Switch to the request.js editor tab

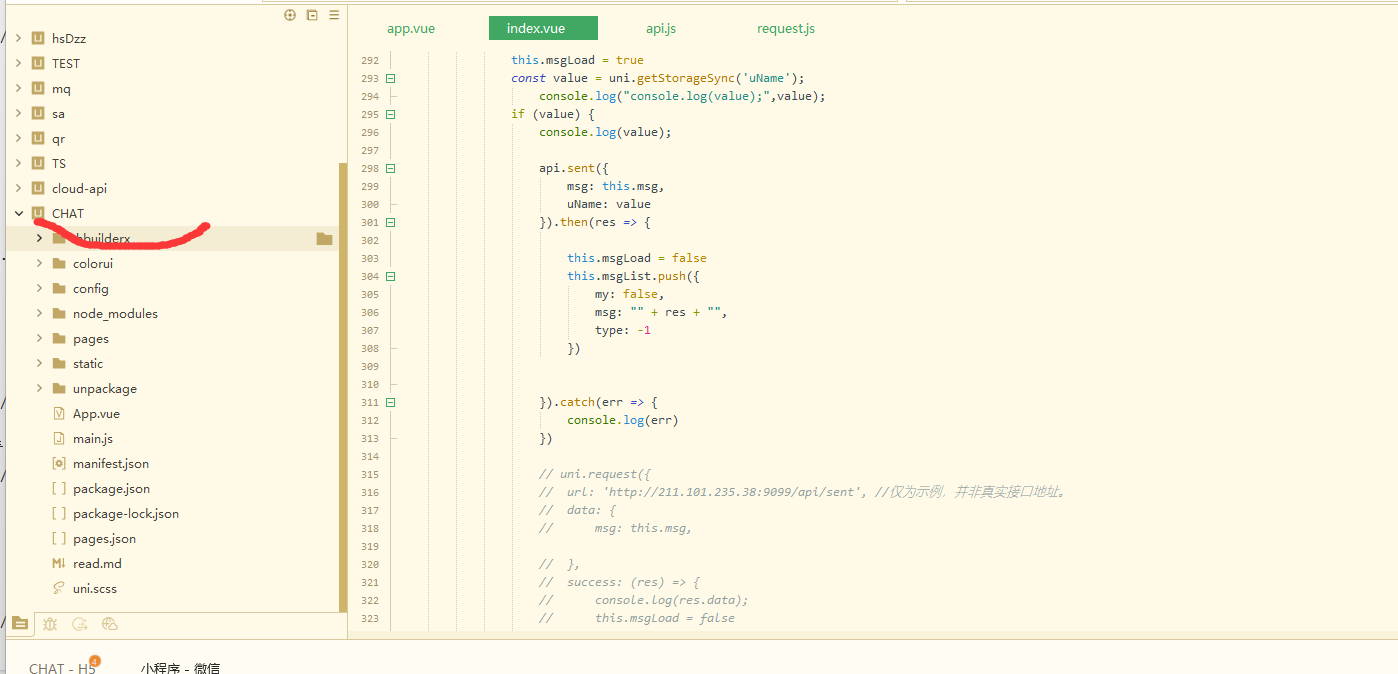tap(785, 28)
